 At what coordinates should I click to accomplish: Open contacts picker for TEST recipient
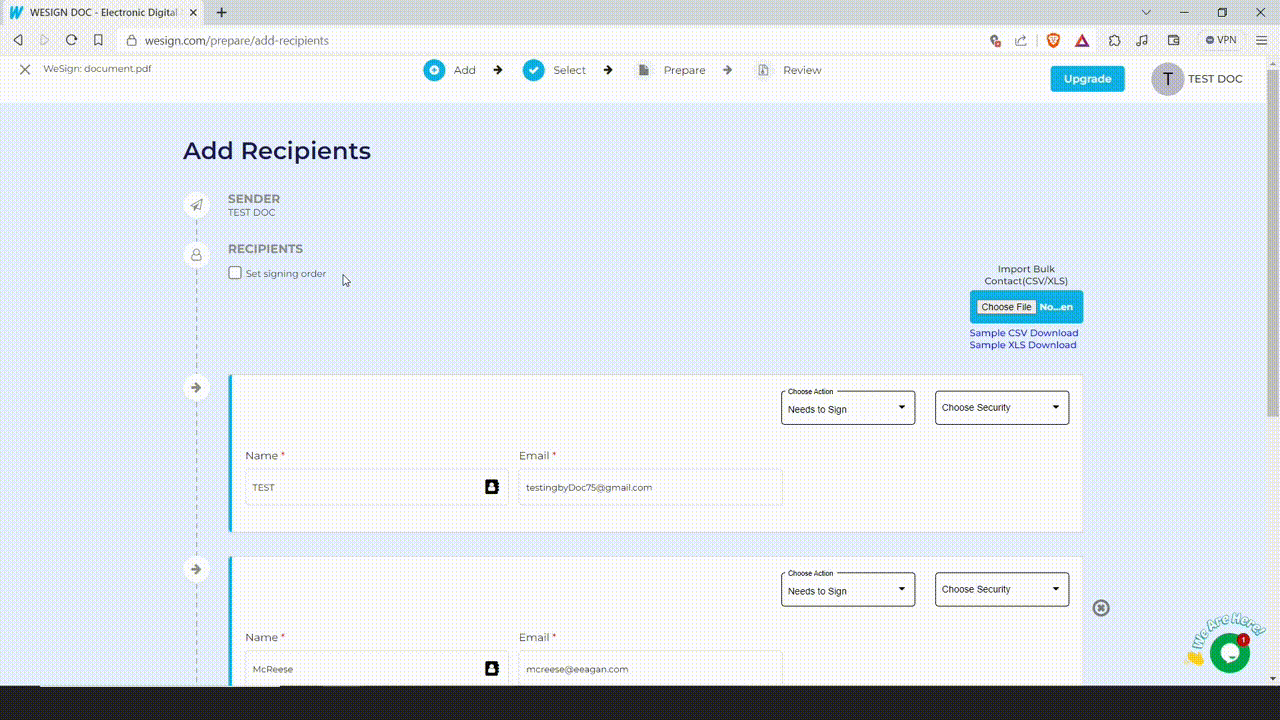[491, 487]
